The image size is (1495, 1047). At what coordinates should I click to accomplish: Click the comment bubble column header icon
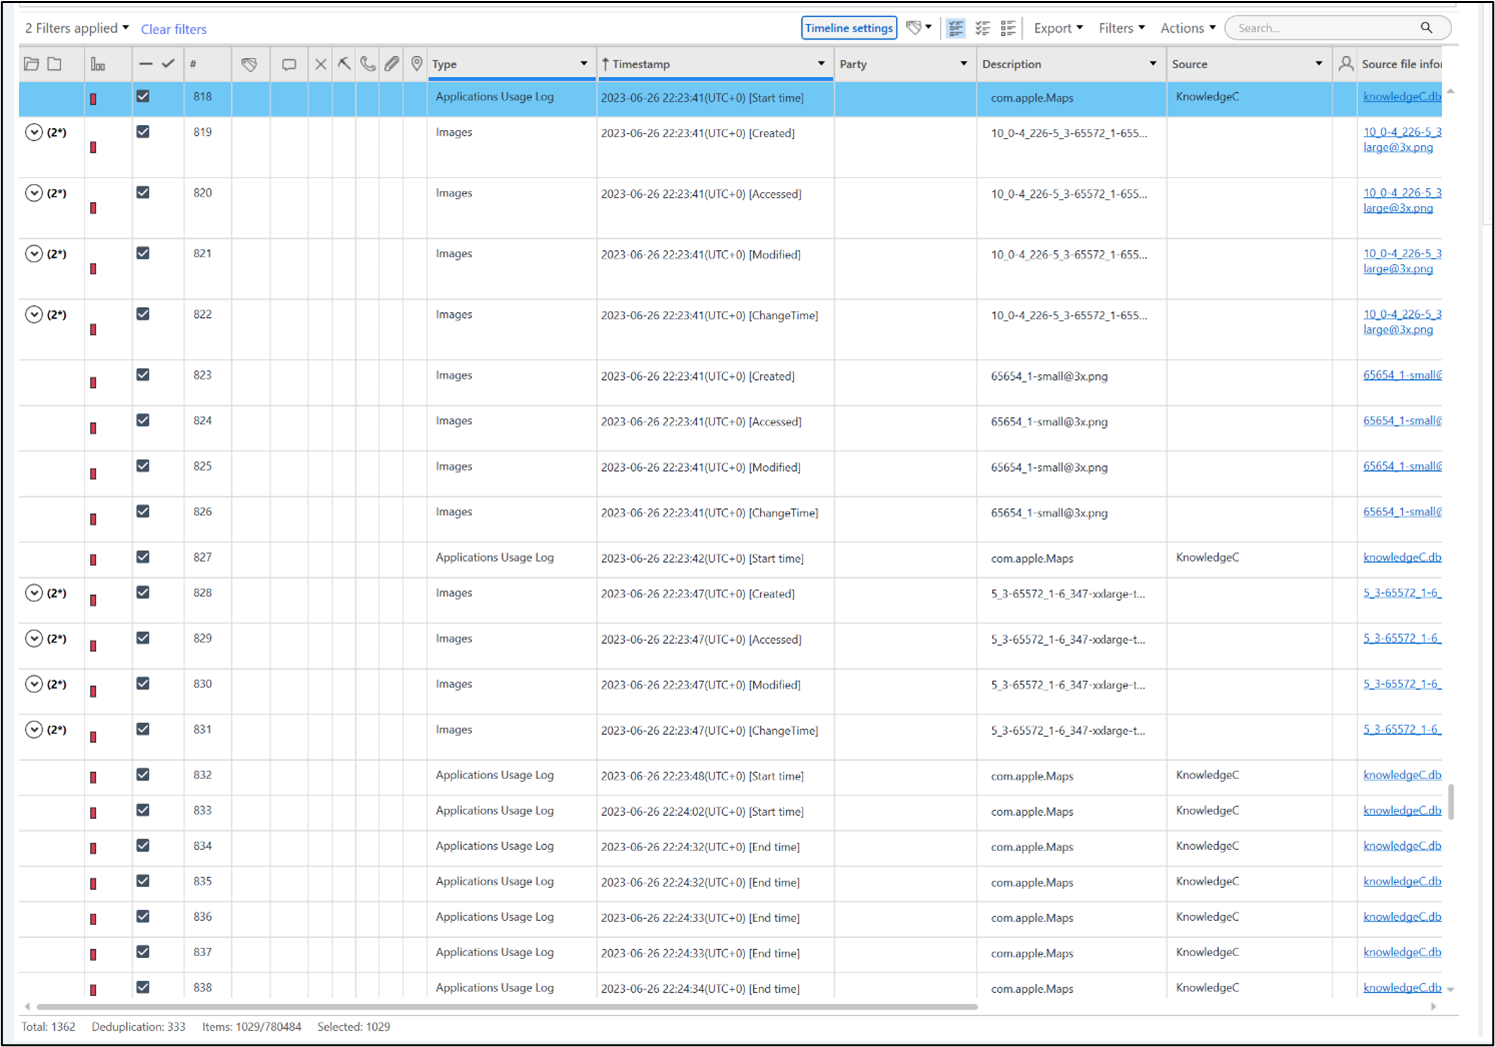[x=289, y=64]
